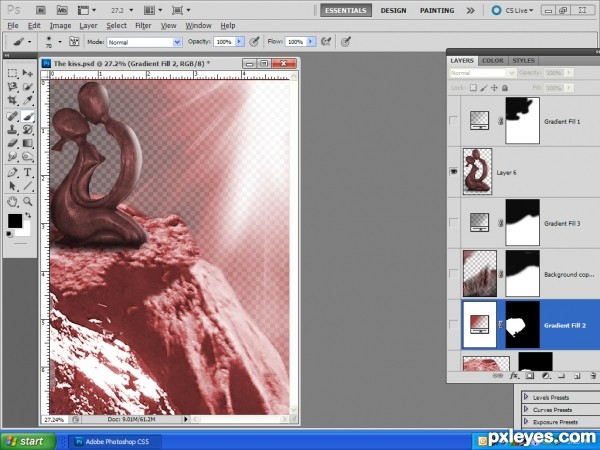Select the Eraser tool
This screenshot has height=450, width=600.
tap(12, 143)
